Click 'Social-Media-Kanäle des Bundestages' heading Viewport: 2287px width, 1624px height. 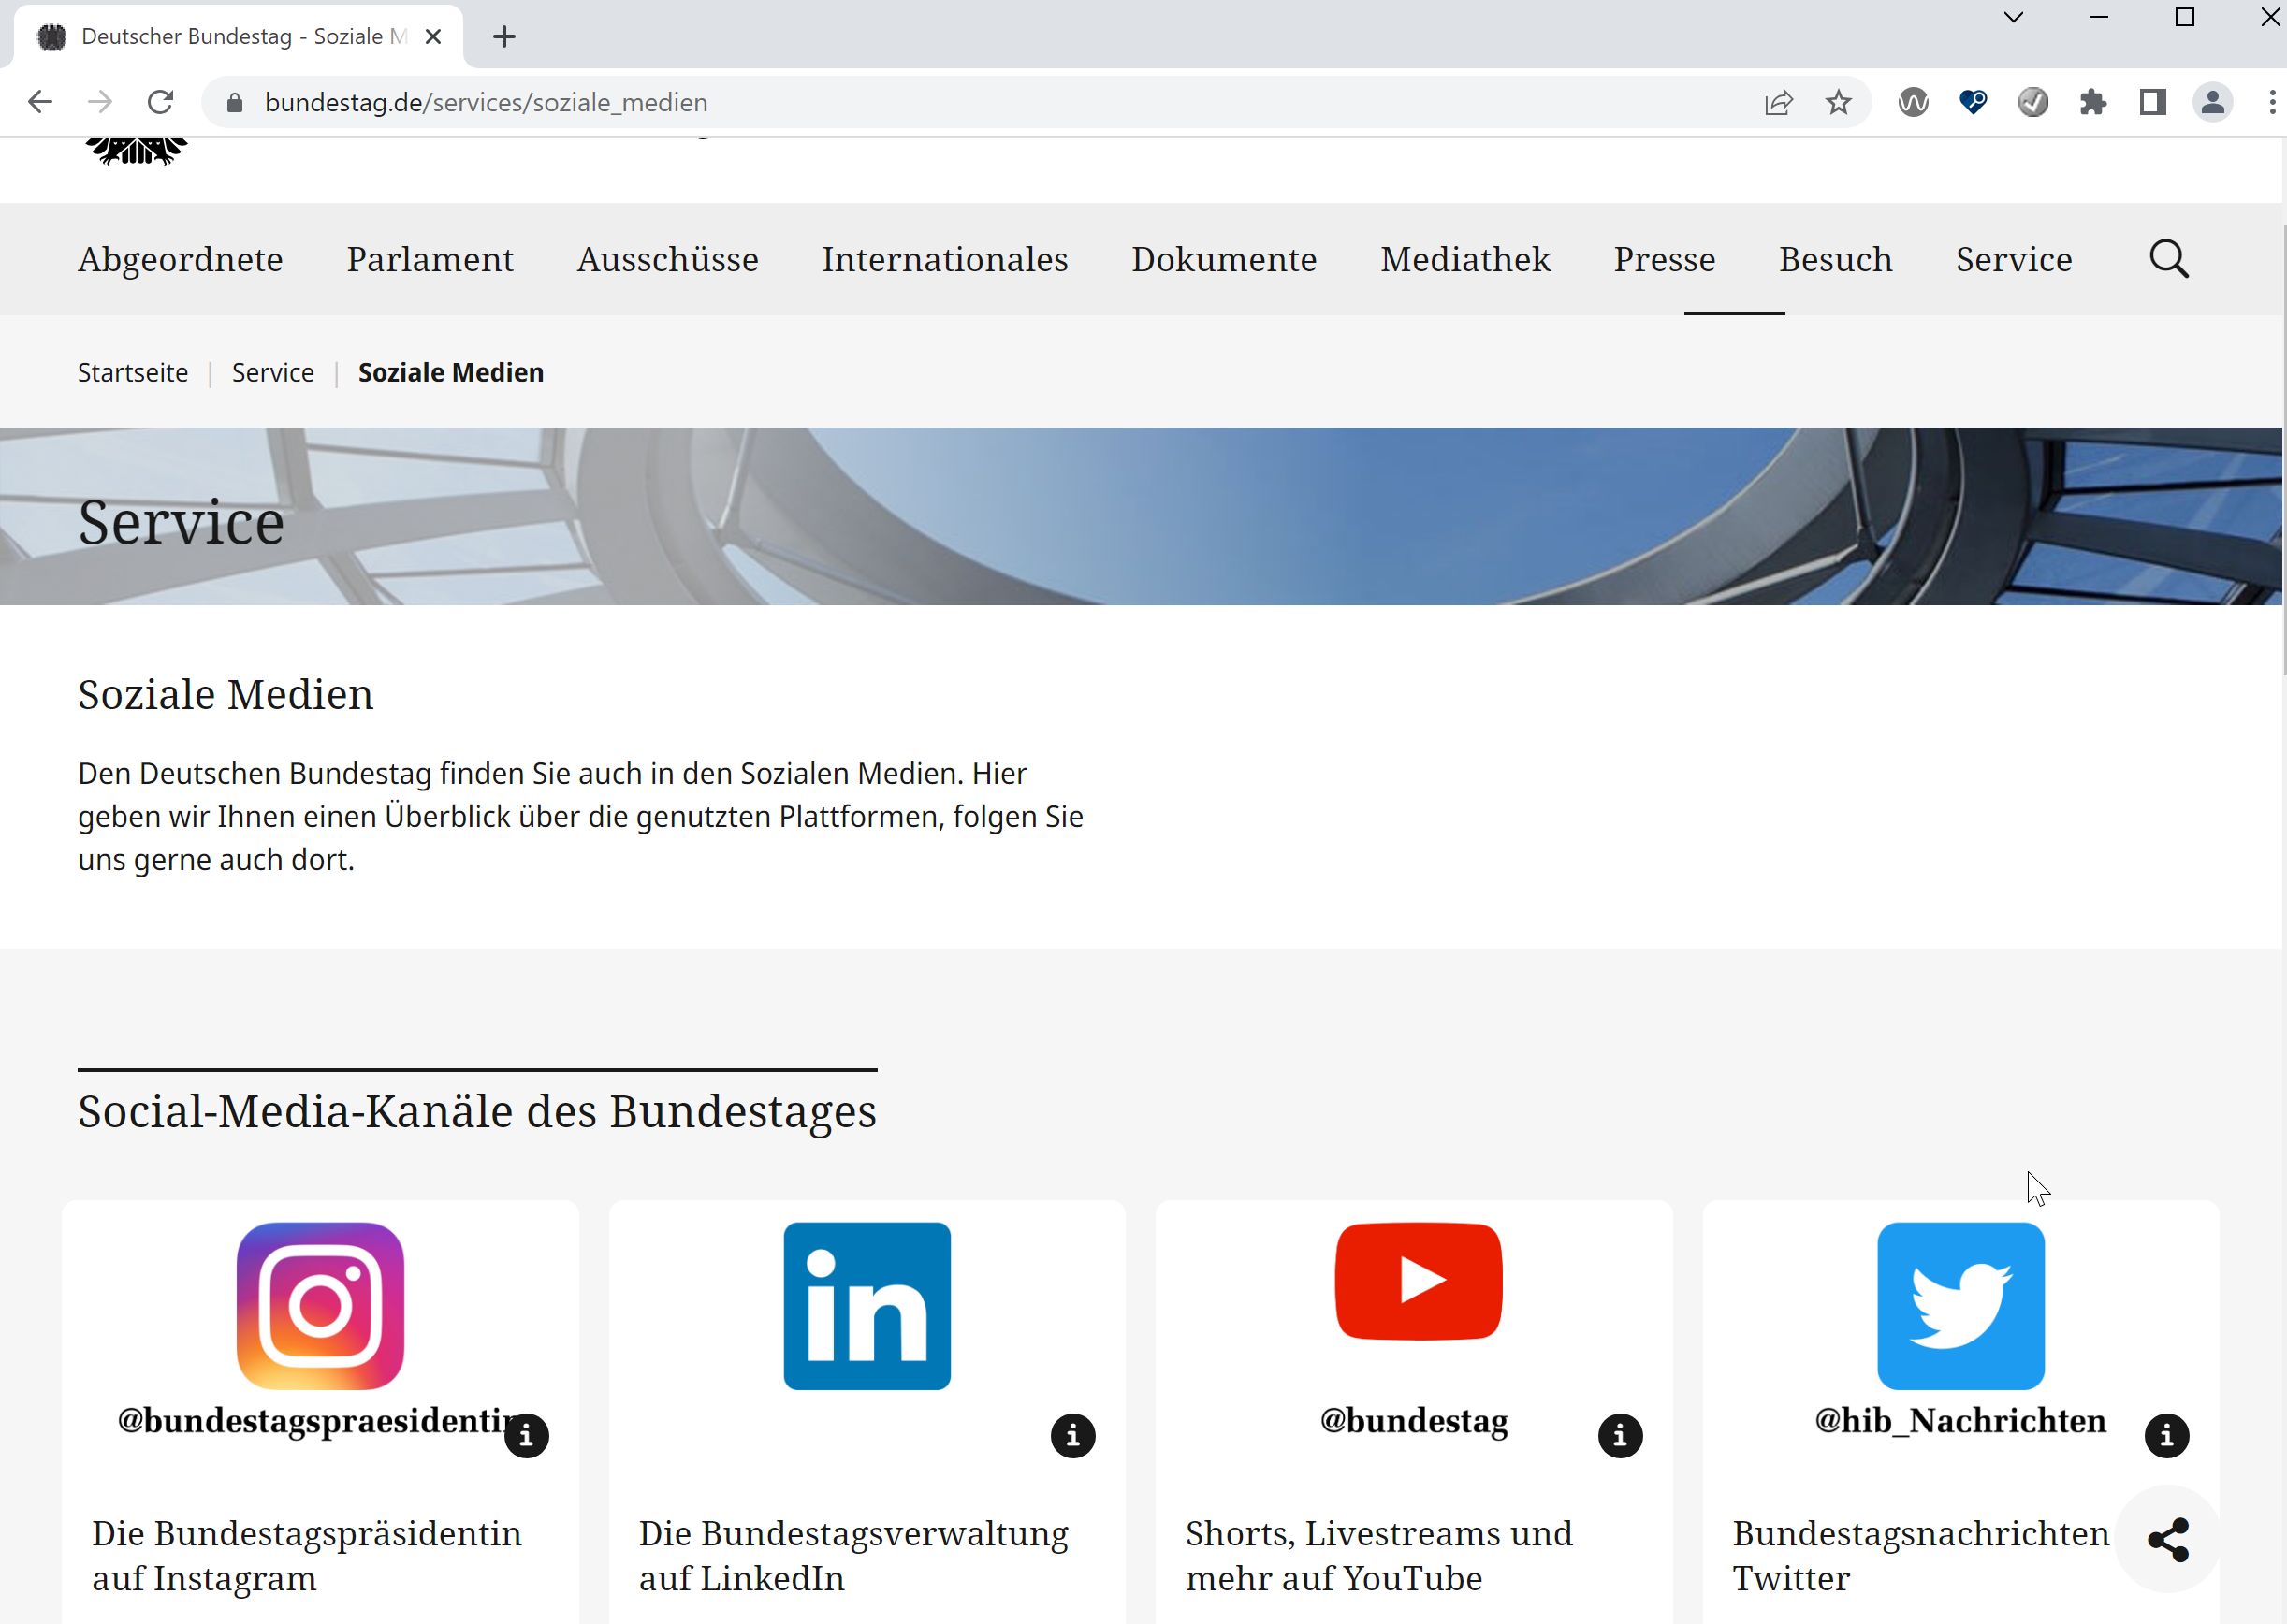pyautogui.click(x=477, y=1111)
